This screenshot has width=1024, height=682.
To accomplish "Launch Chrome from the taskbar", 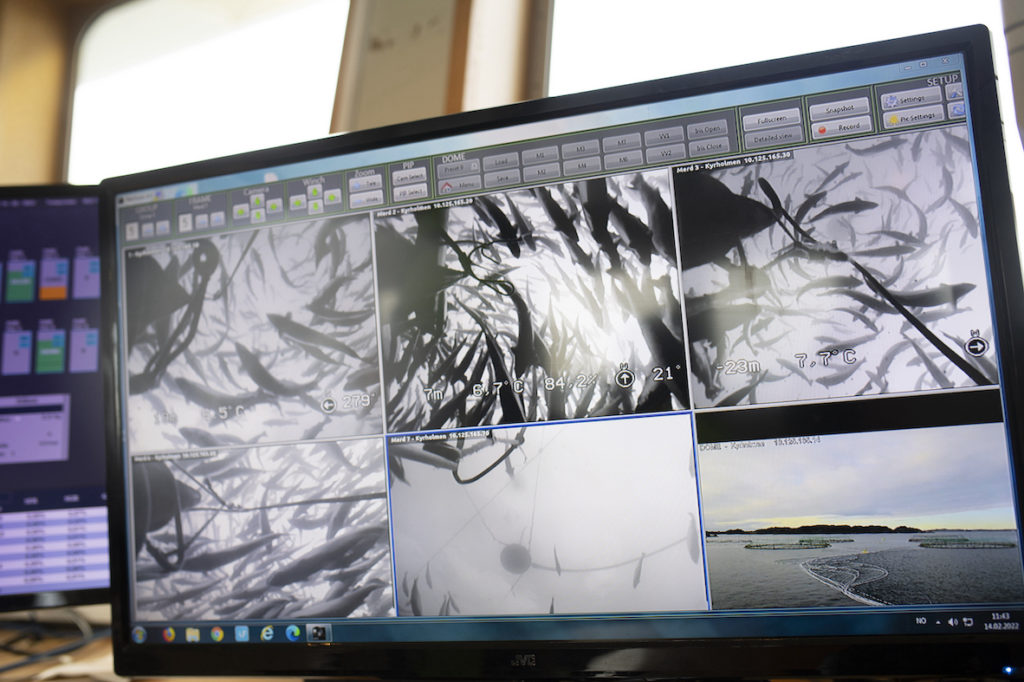I will (x=217, y=634).
